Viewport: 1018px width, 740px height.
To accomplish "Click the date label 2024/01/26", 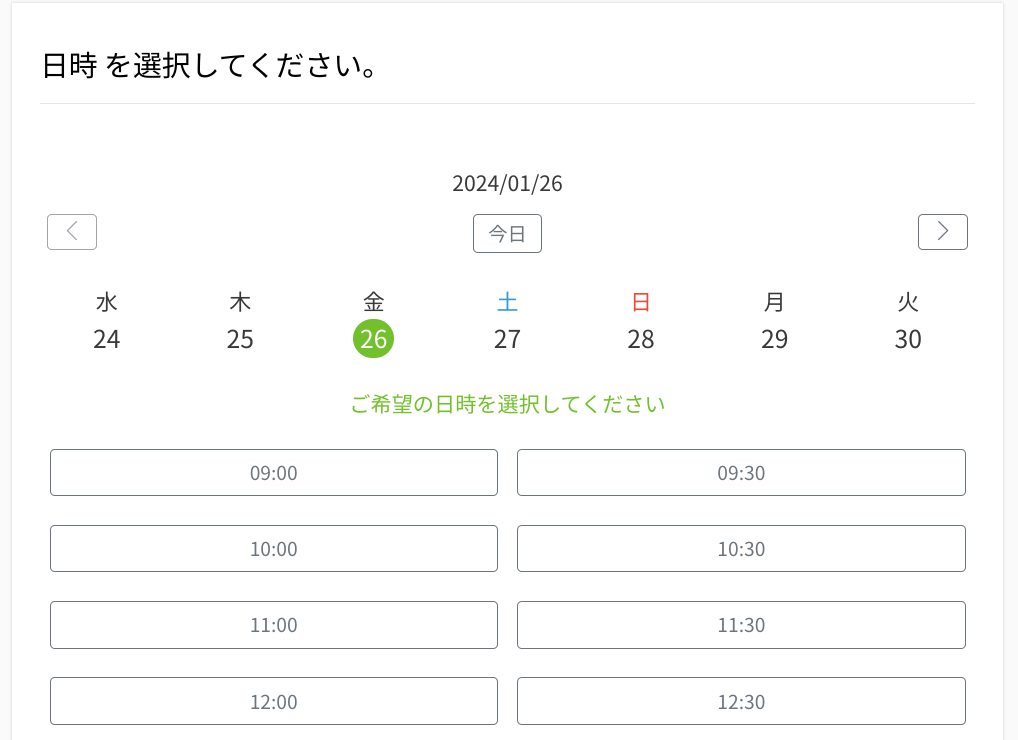I will (507, 183).
